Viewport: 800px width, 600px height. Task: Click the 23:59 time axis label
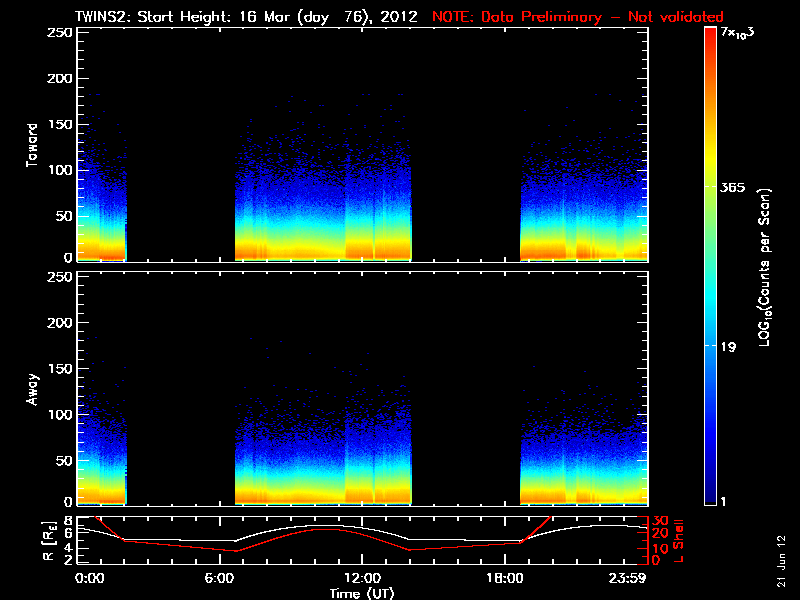click(x=627, y=579)
